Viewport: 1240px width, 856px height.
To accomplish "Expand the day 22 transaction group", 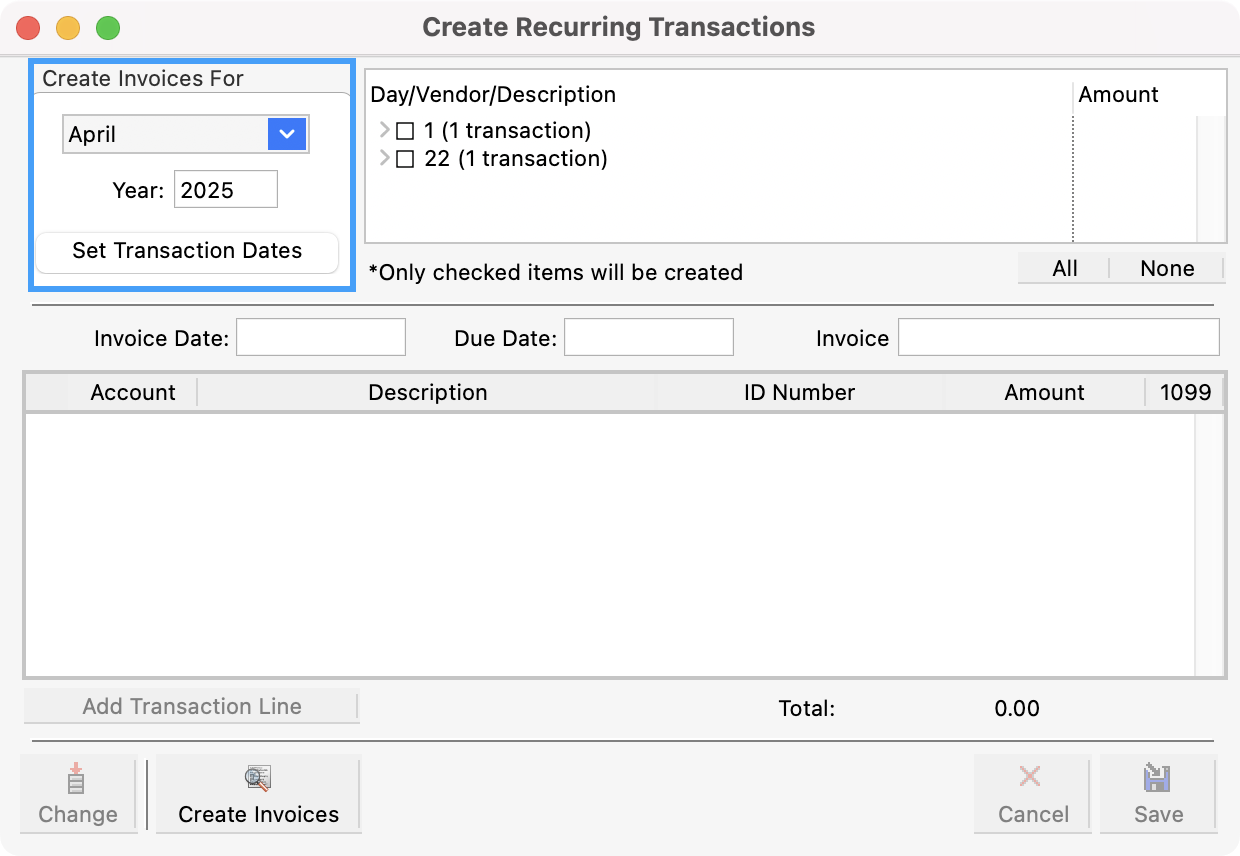I will pos(385,158).
